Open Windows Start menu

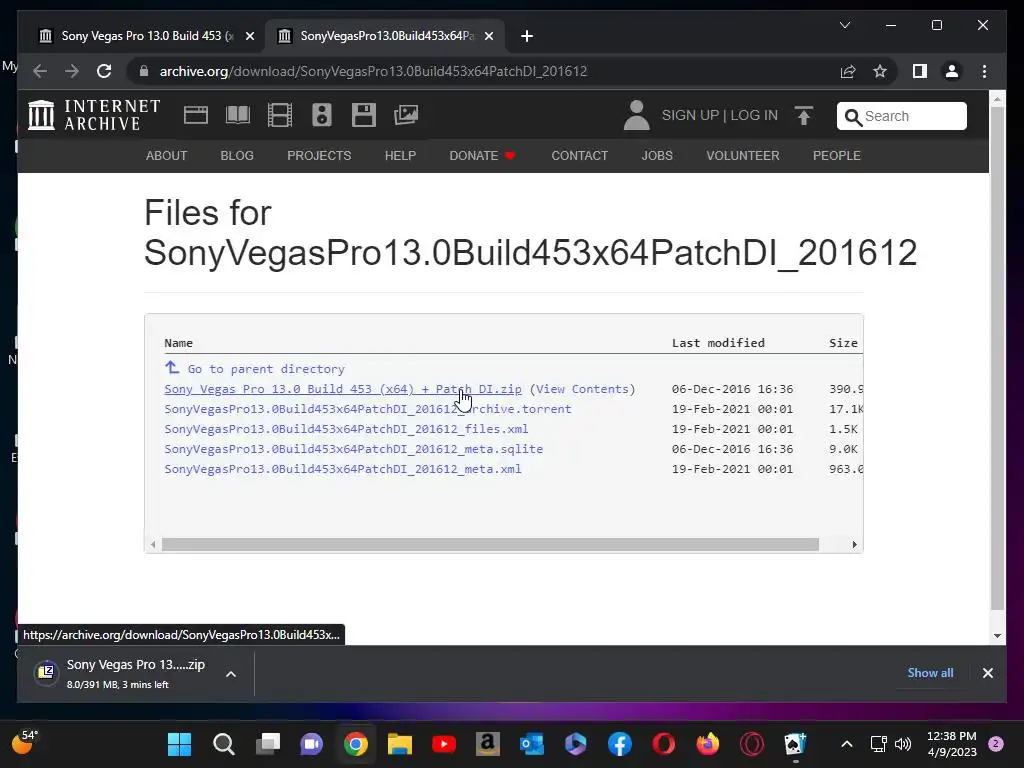click(x=179, y=744)
